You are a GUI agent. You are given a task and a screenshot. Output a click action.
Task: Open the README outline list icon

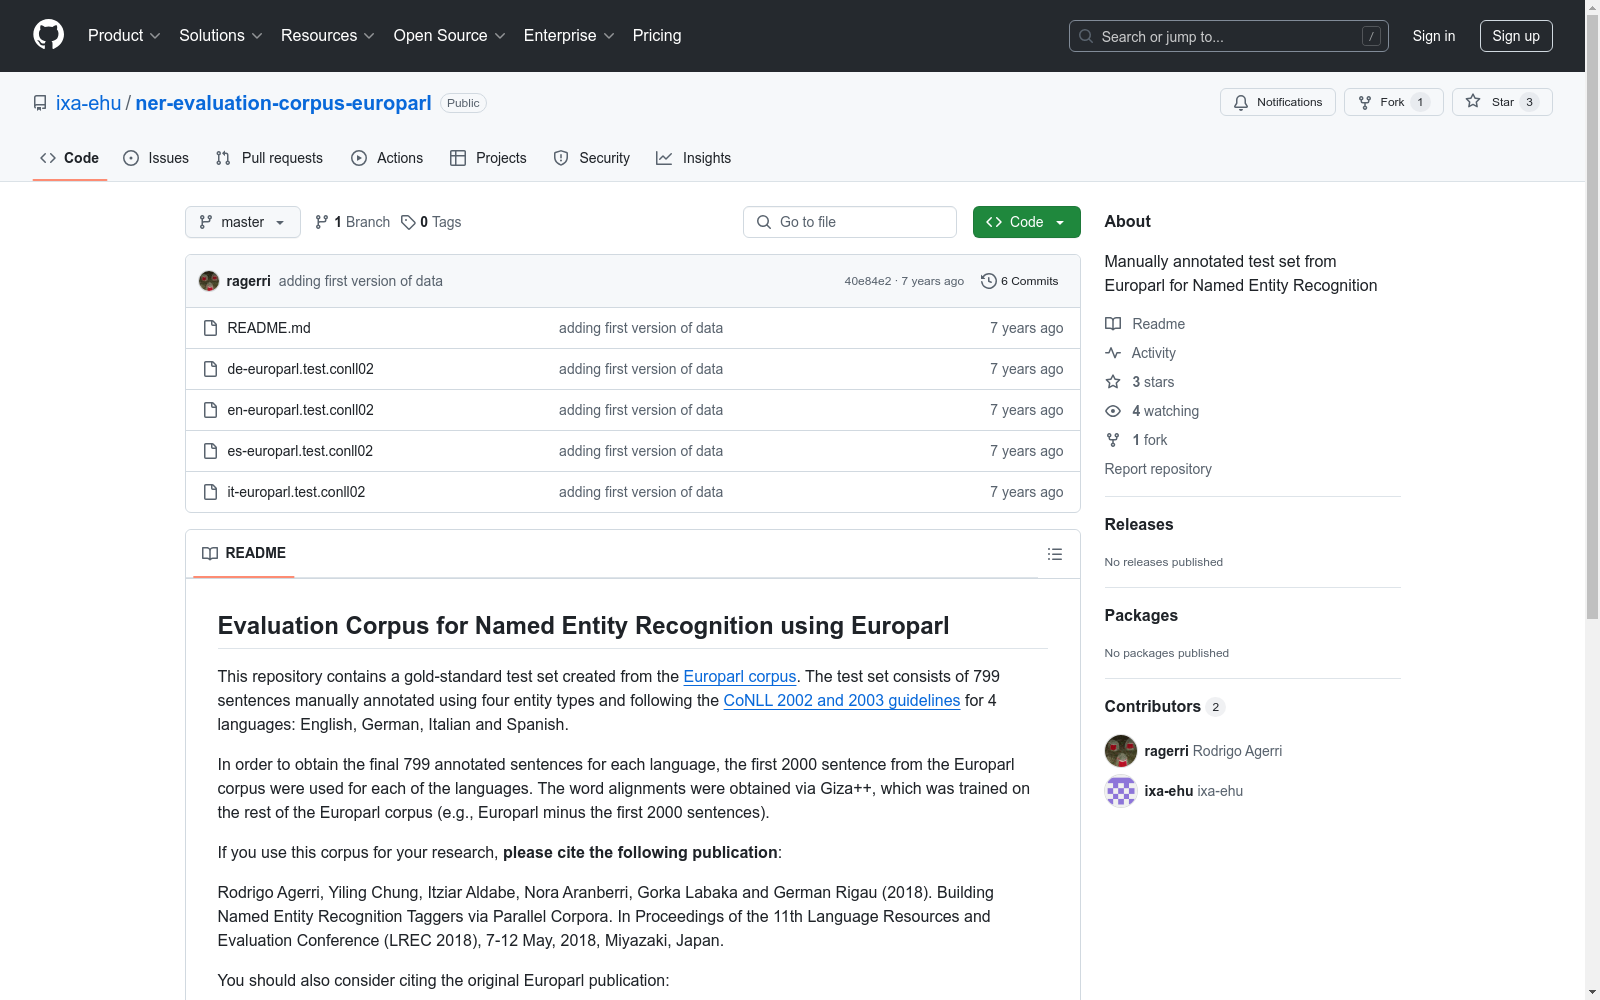click(1055, 554)
